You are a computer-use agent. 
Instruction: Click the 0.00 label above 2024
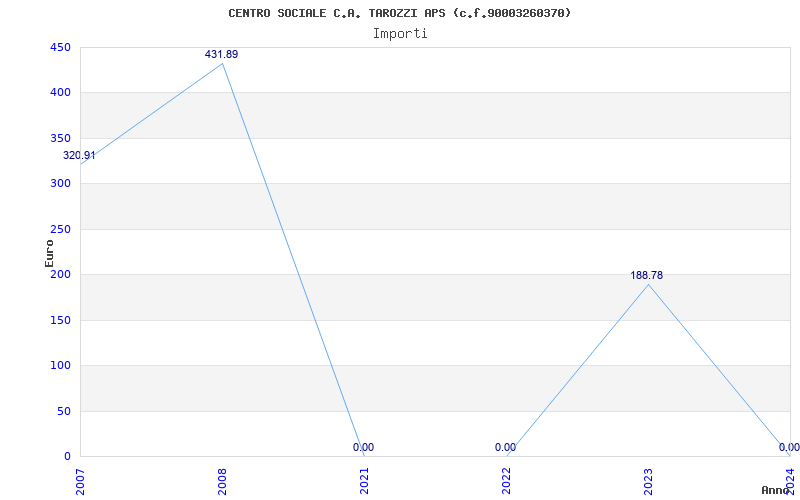tap(789, 447)
